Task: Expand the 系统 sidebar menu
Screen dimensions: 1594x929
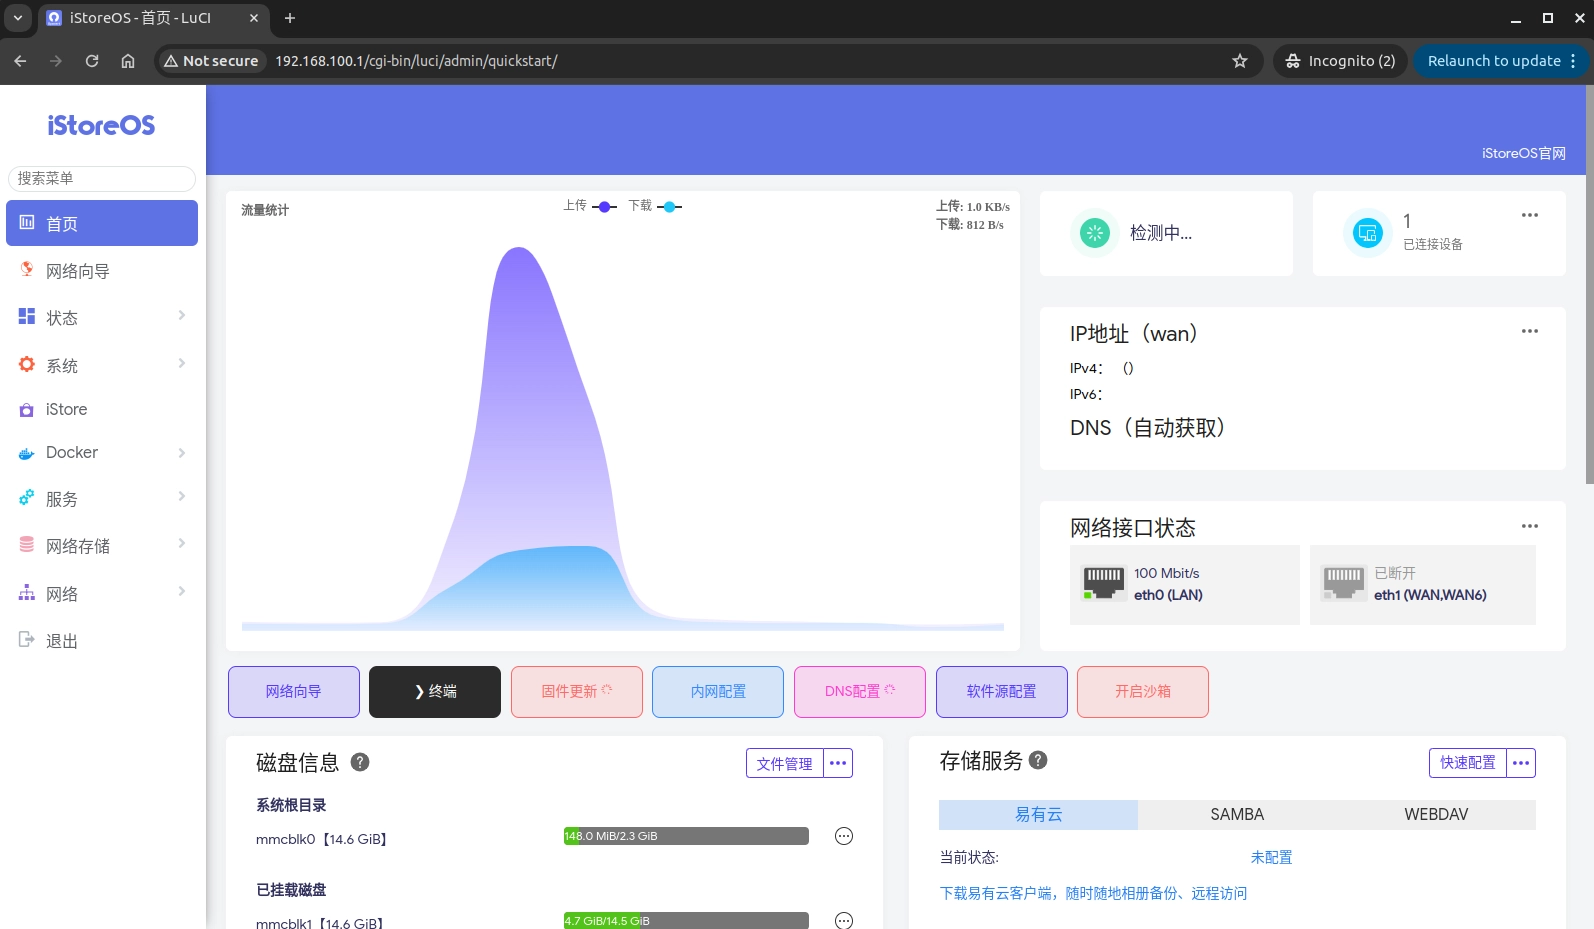Action: click(102, 365)
